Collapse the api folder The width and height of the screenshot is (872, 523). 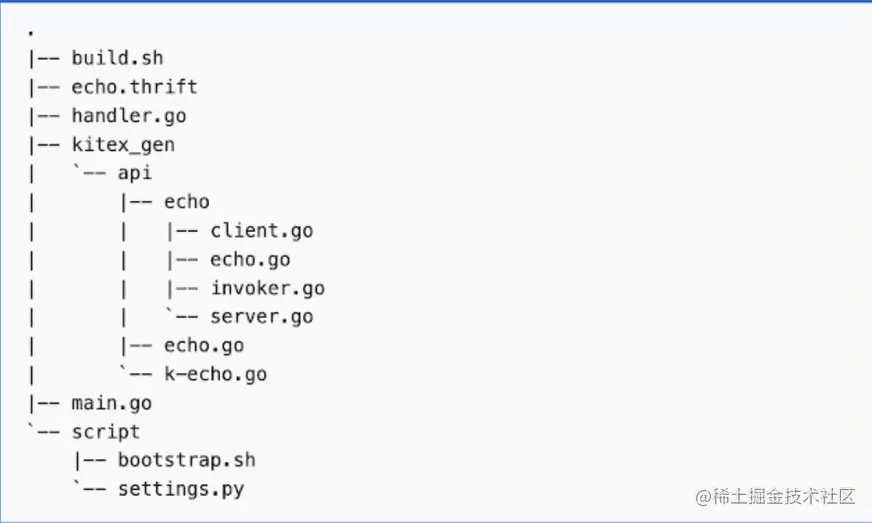pyautogui.click(x=134, y=173)
